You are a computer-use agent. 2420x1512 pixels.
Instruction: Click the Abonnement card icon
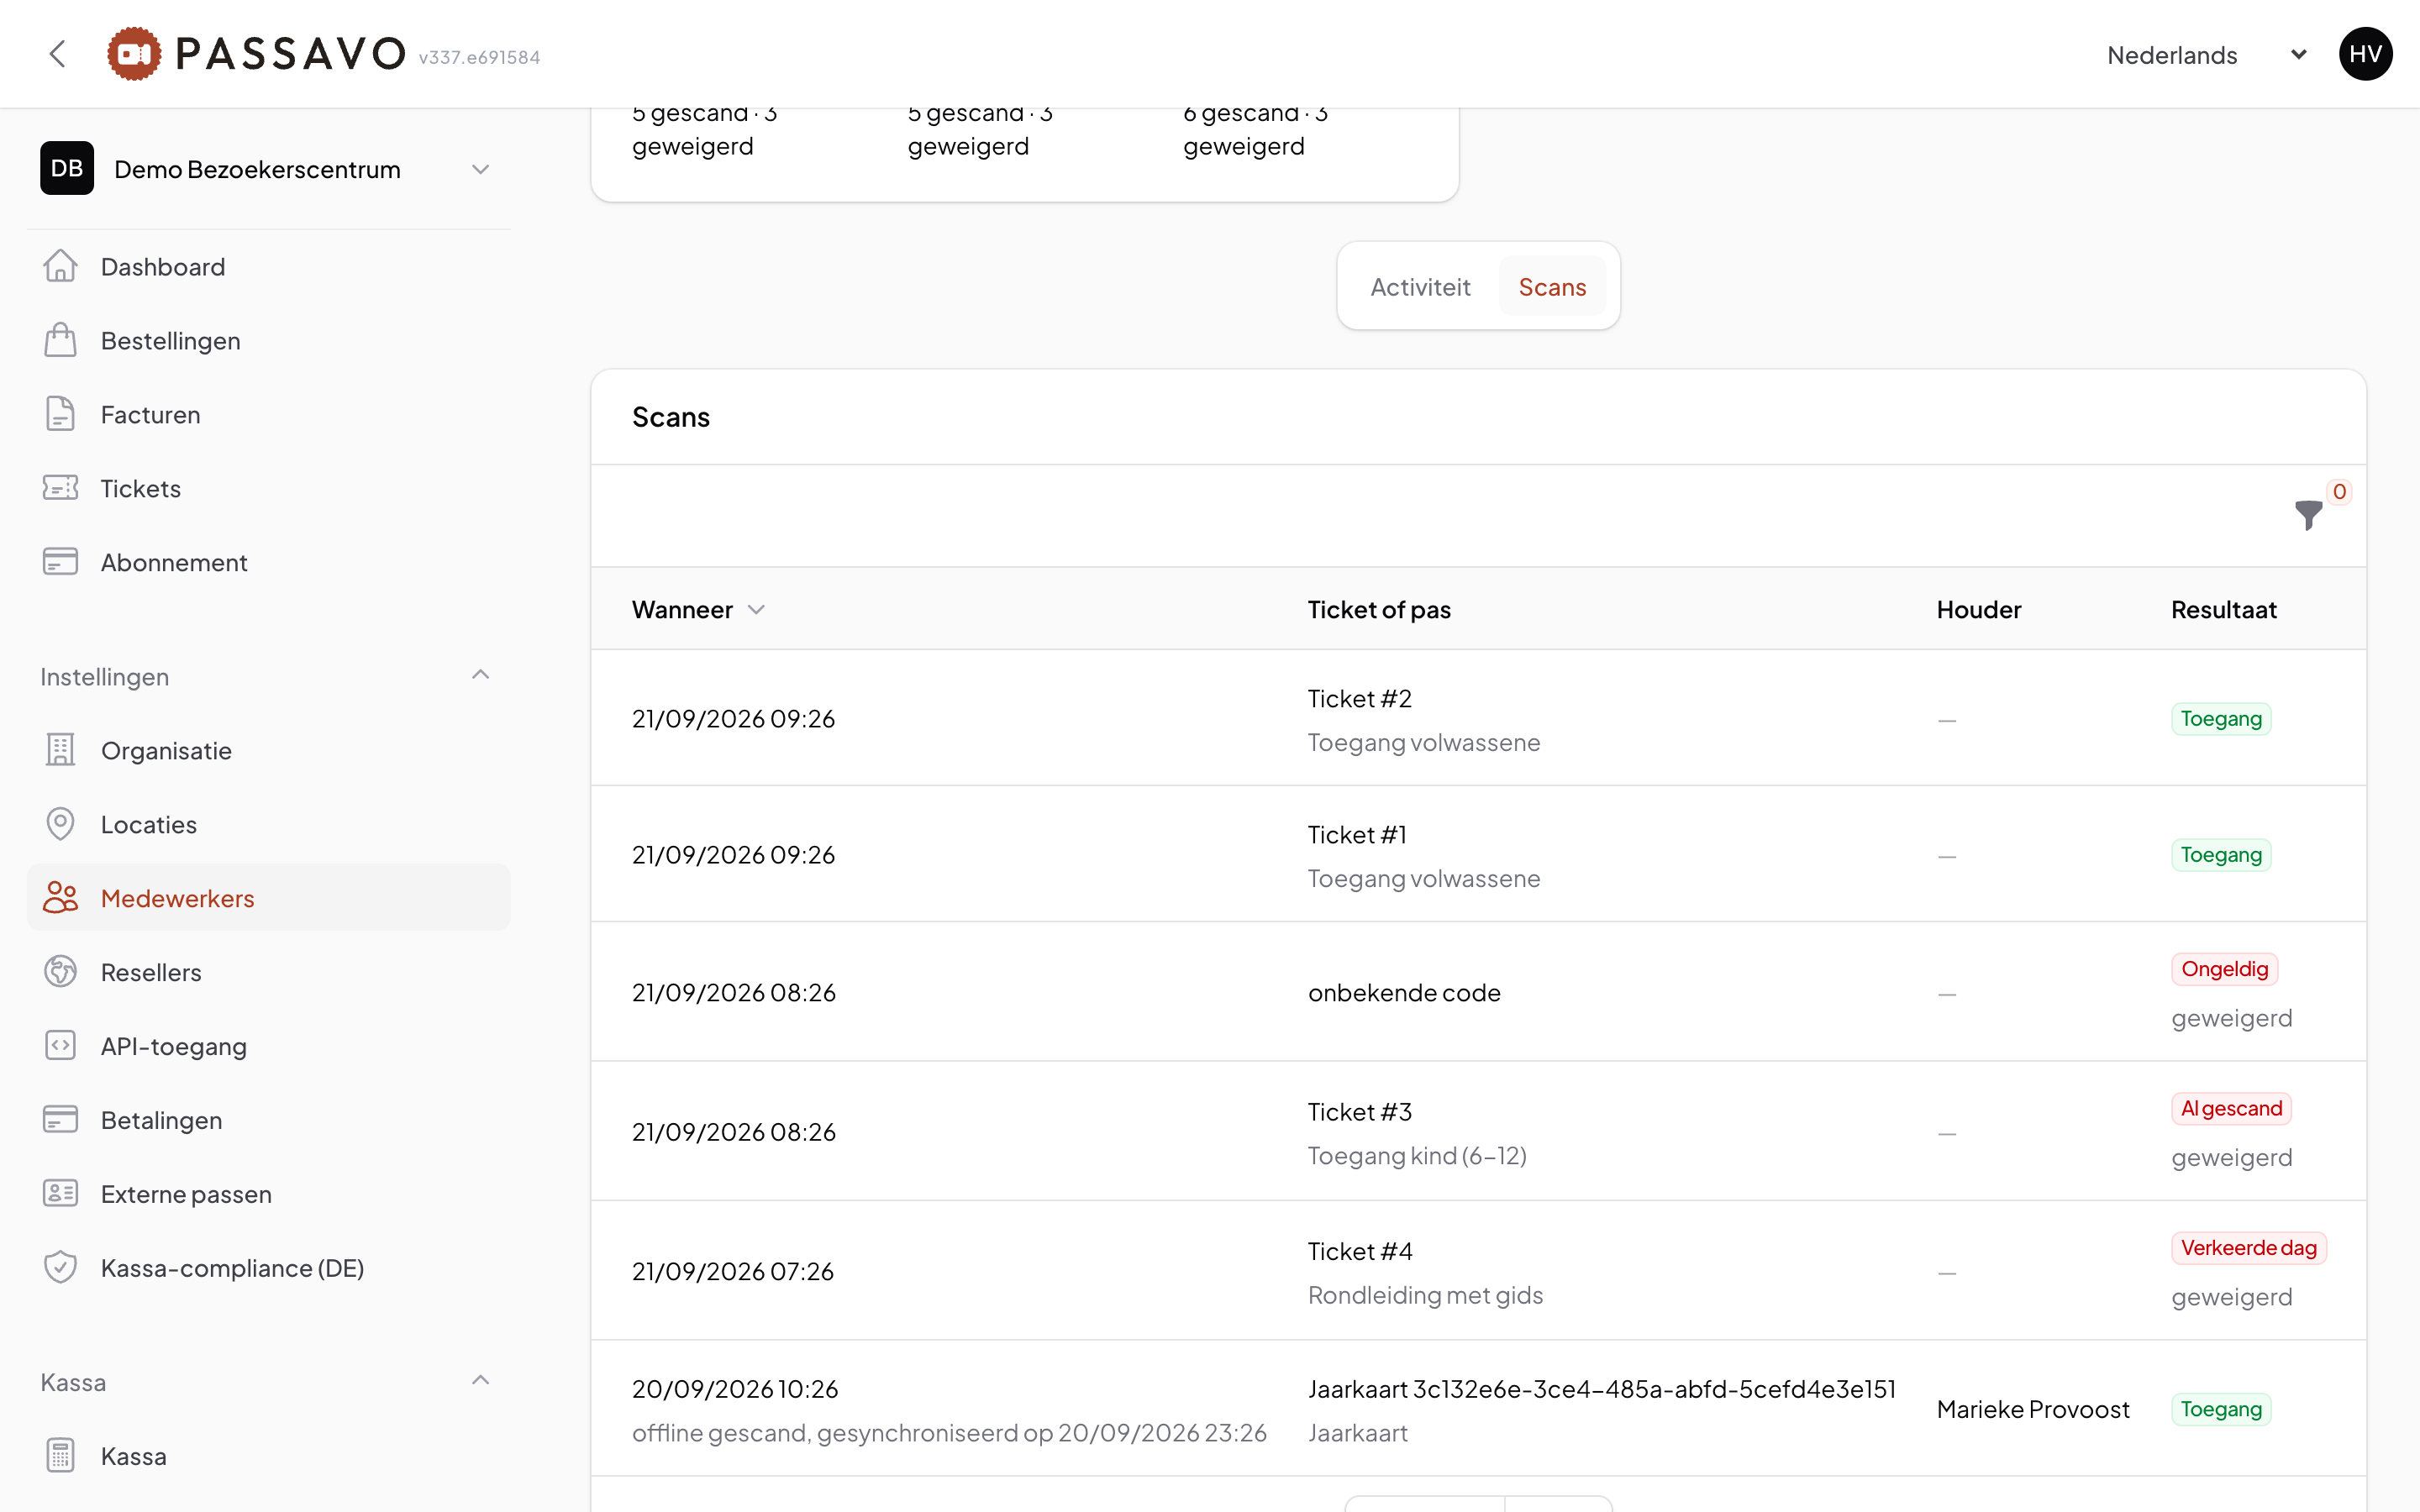click(60, 563)
